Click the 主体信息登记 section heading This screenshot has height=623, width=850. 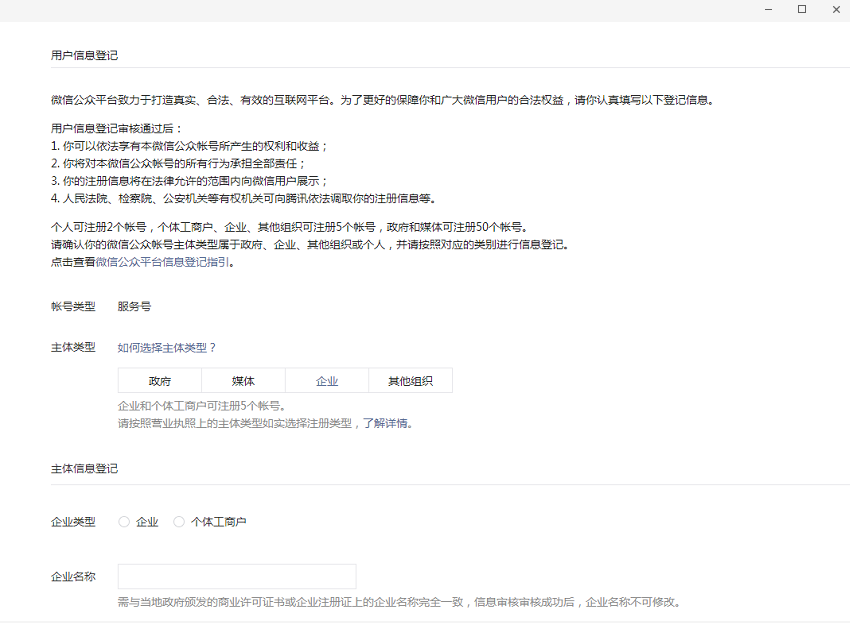84,468
